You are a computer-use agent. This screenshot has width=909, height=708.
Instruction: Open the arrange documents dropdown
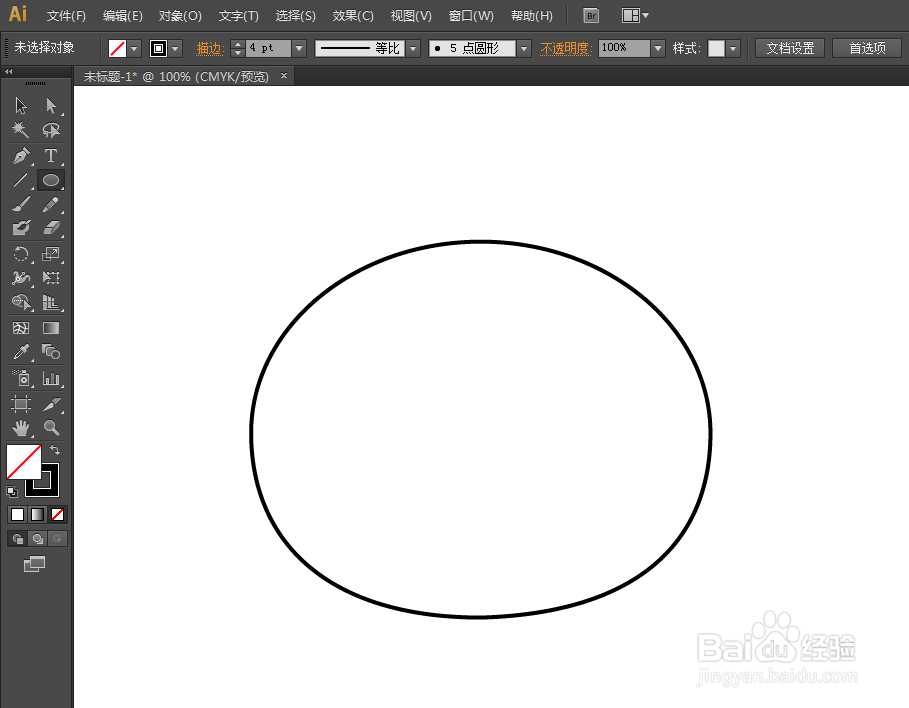click(635, 16)
